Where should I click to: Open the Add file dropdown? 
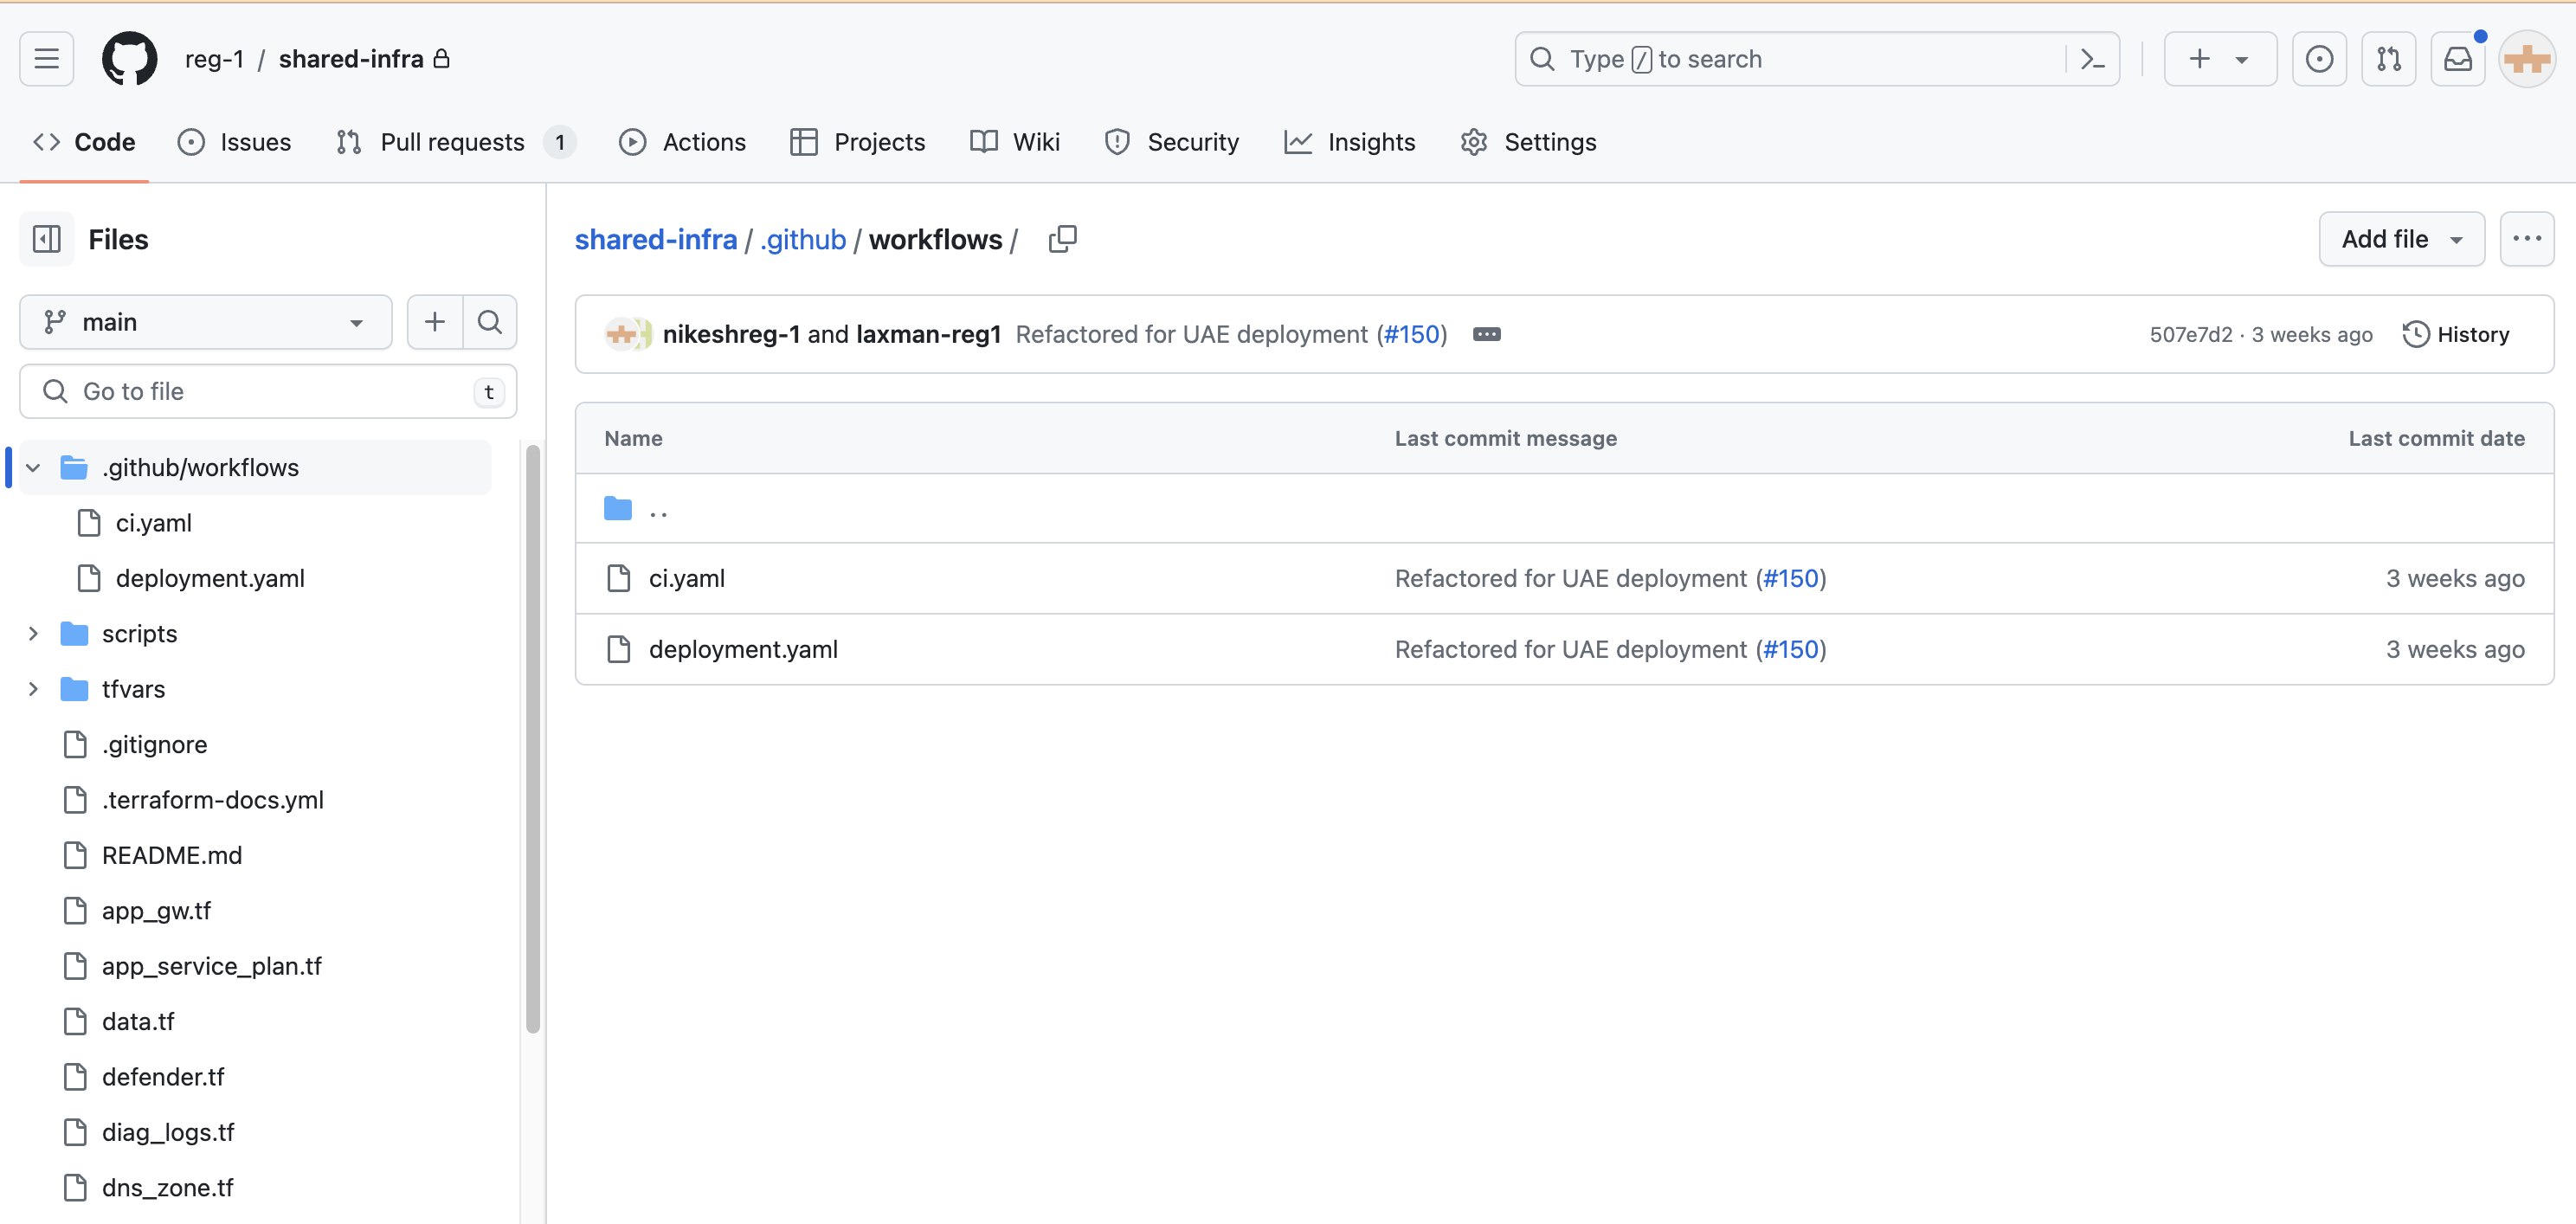coord(2401,239)
